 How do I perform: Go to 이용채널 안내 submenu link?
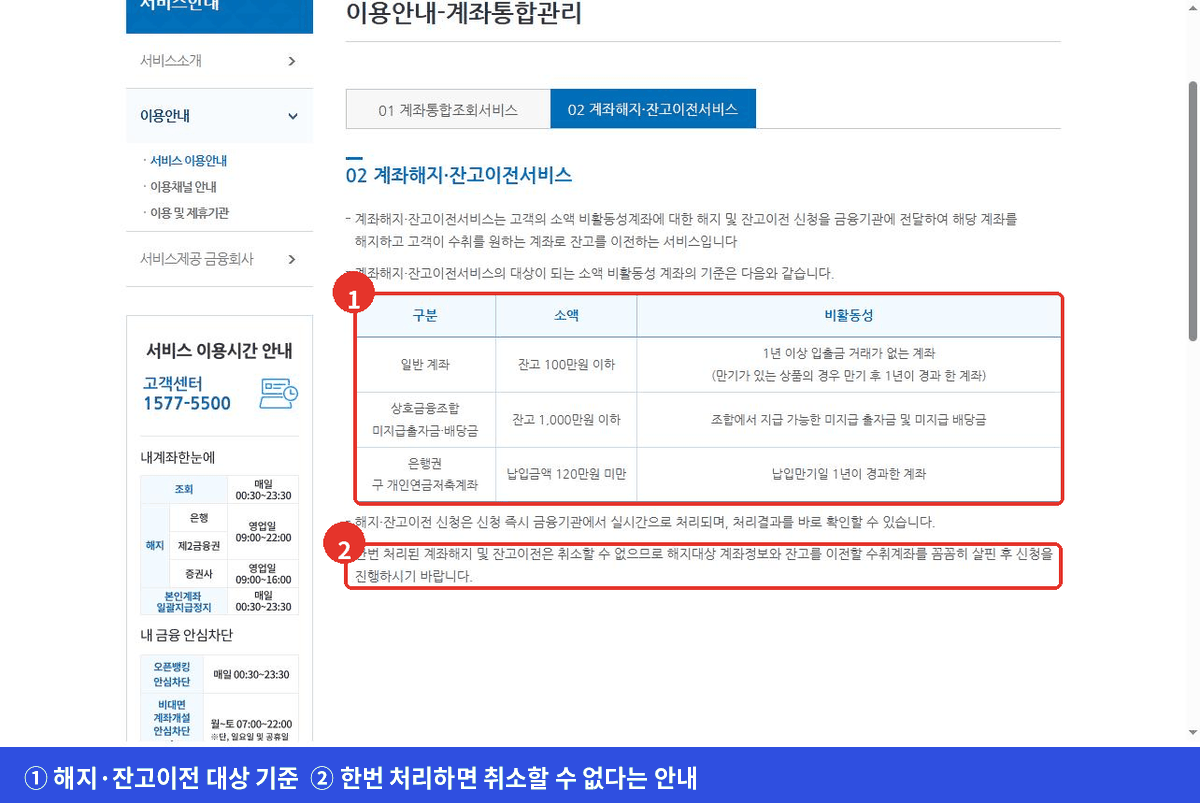tap(183, 186)
